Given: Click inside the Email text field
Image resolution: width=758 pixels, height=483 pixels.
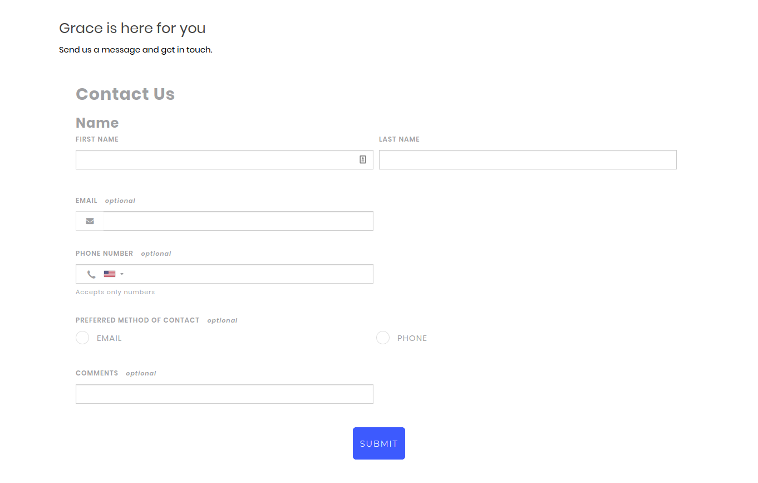Looking at the screenshot, I should 238,221.
